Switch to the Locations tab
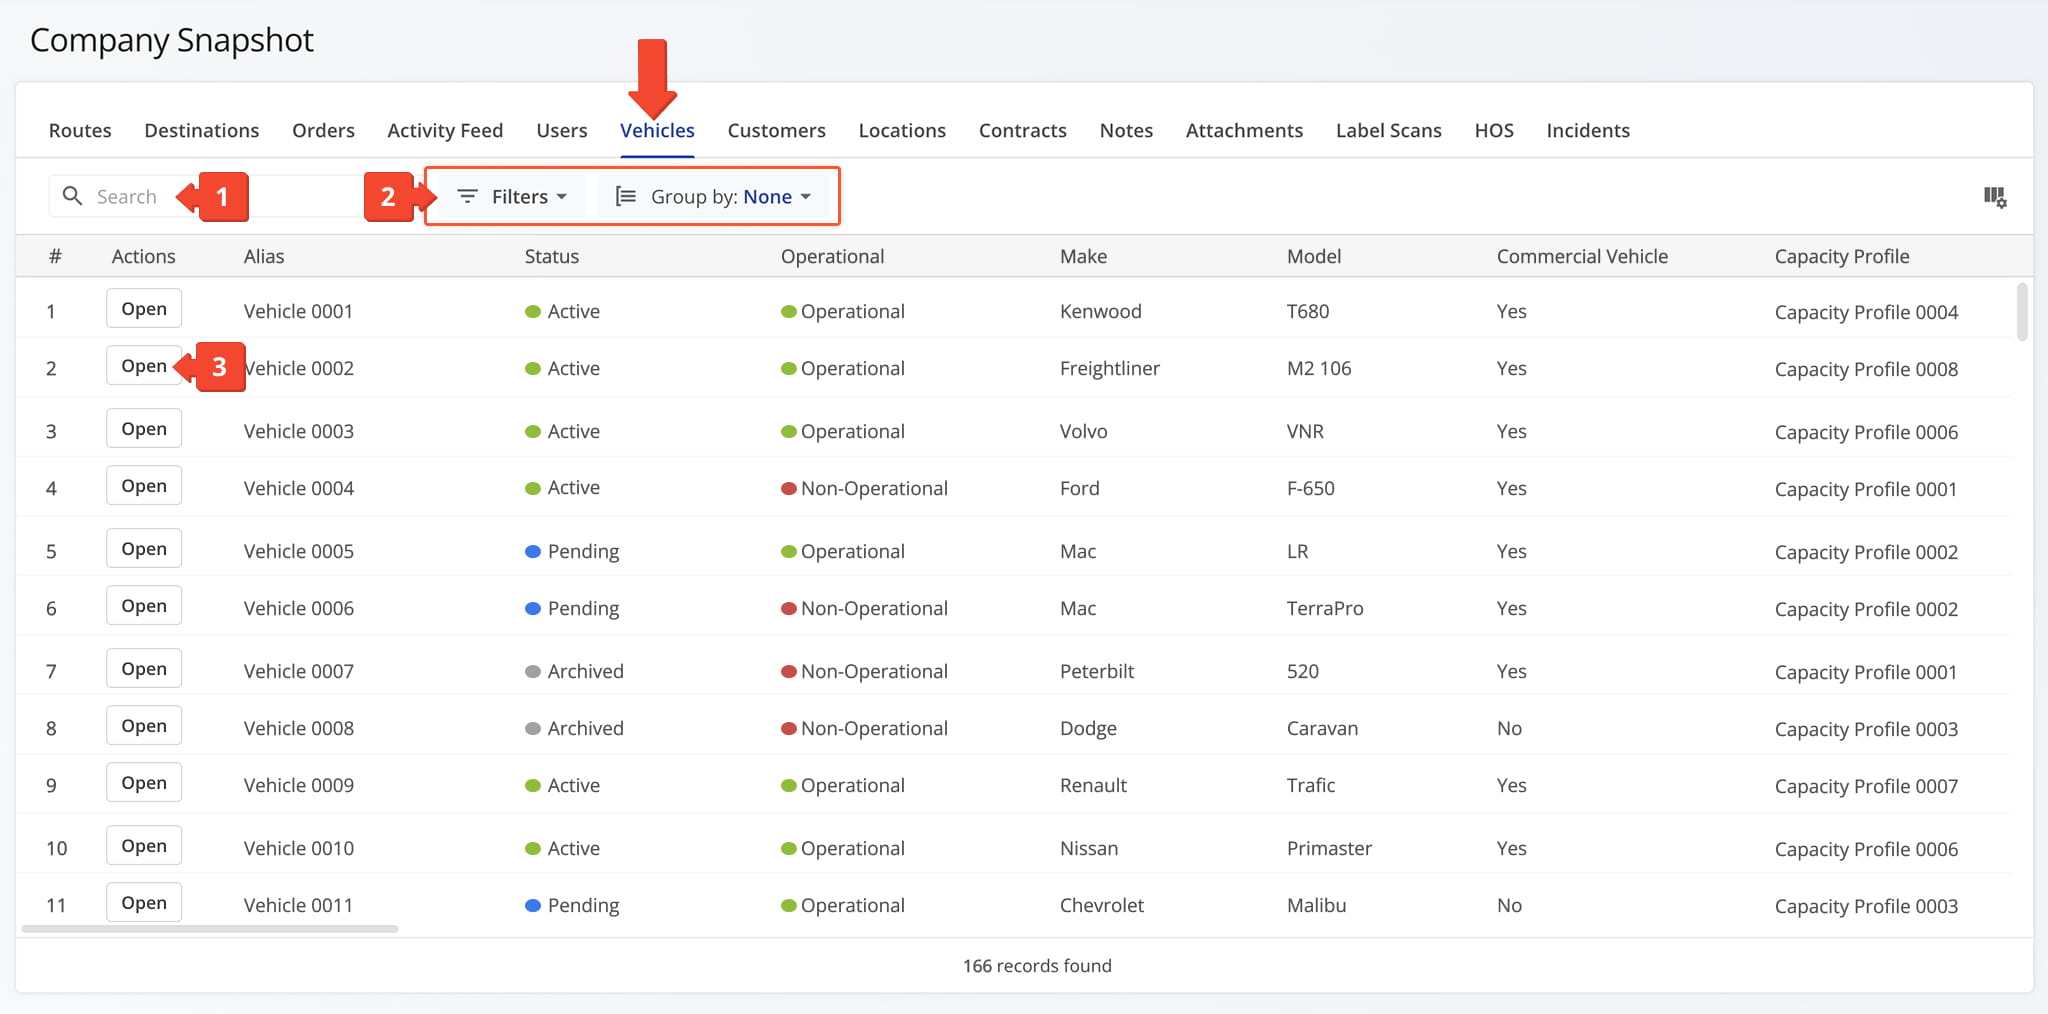2048x1014 pixels. pyautogui.click(x=902, y=130)
